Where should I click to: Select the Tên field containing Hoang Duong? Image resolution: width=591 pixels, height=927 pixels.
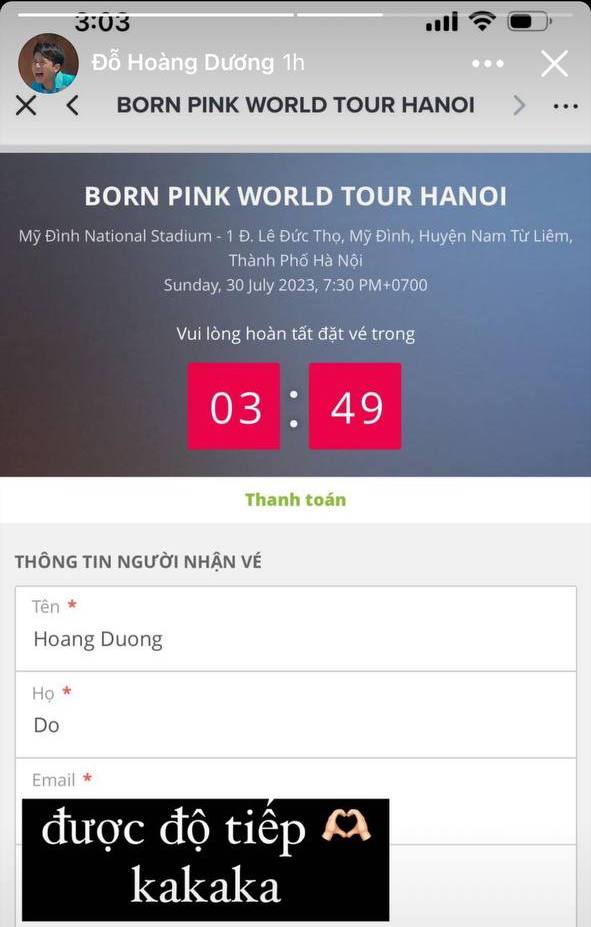point(295,629)
